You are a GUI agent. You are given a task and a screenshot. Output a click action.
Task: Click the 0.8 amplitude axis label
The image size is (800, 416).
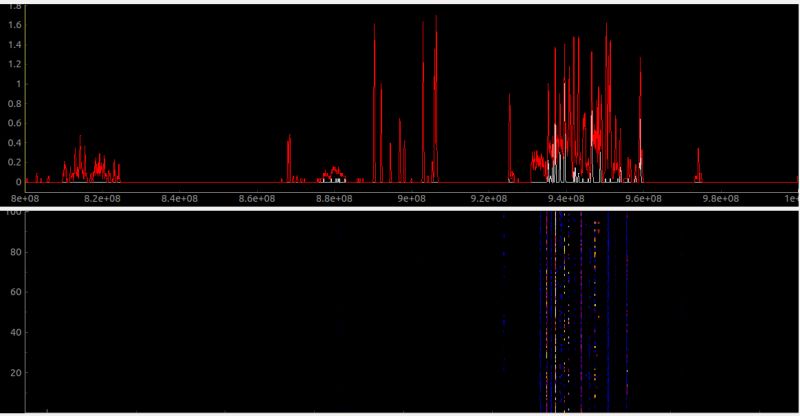click(15, 104)
